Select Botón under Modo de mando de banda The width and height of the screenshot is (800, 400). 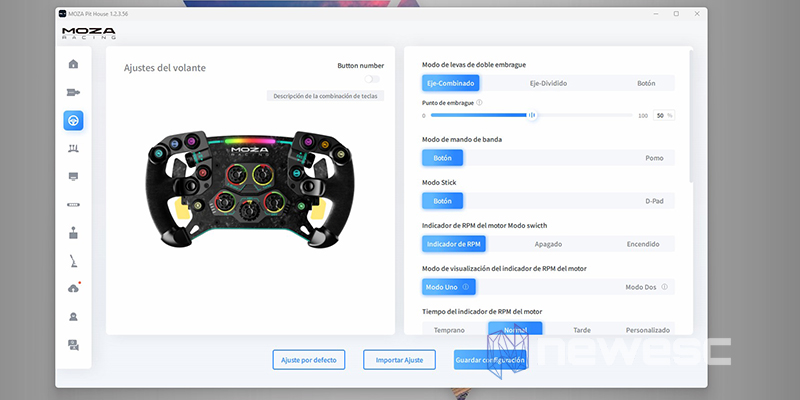[442, 158]
